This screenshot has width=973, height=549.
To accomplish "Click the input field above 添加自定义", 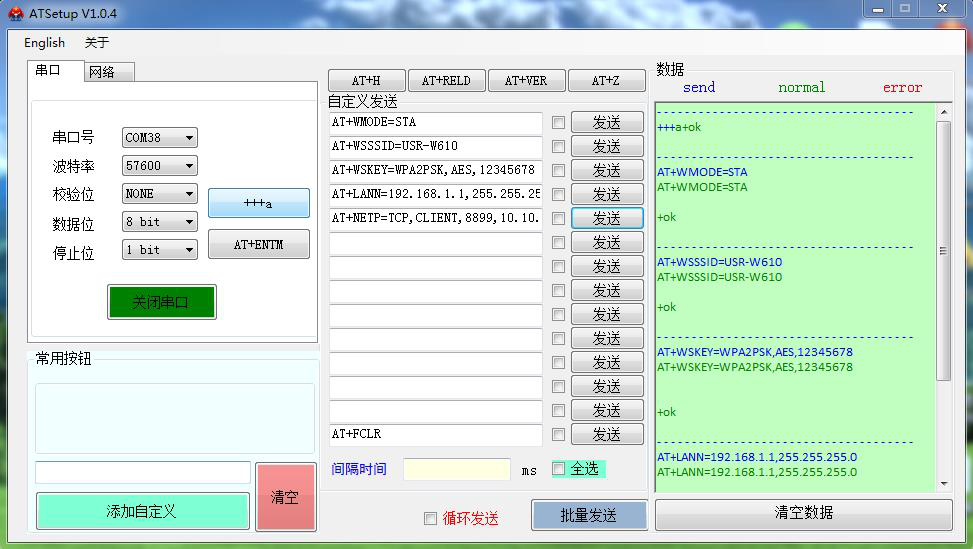I will 143,472.
